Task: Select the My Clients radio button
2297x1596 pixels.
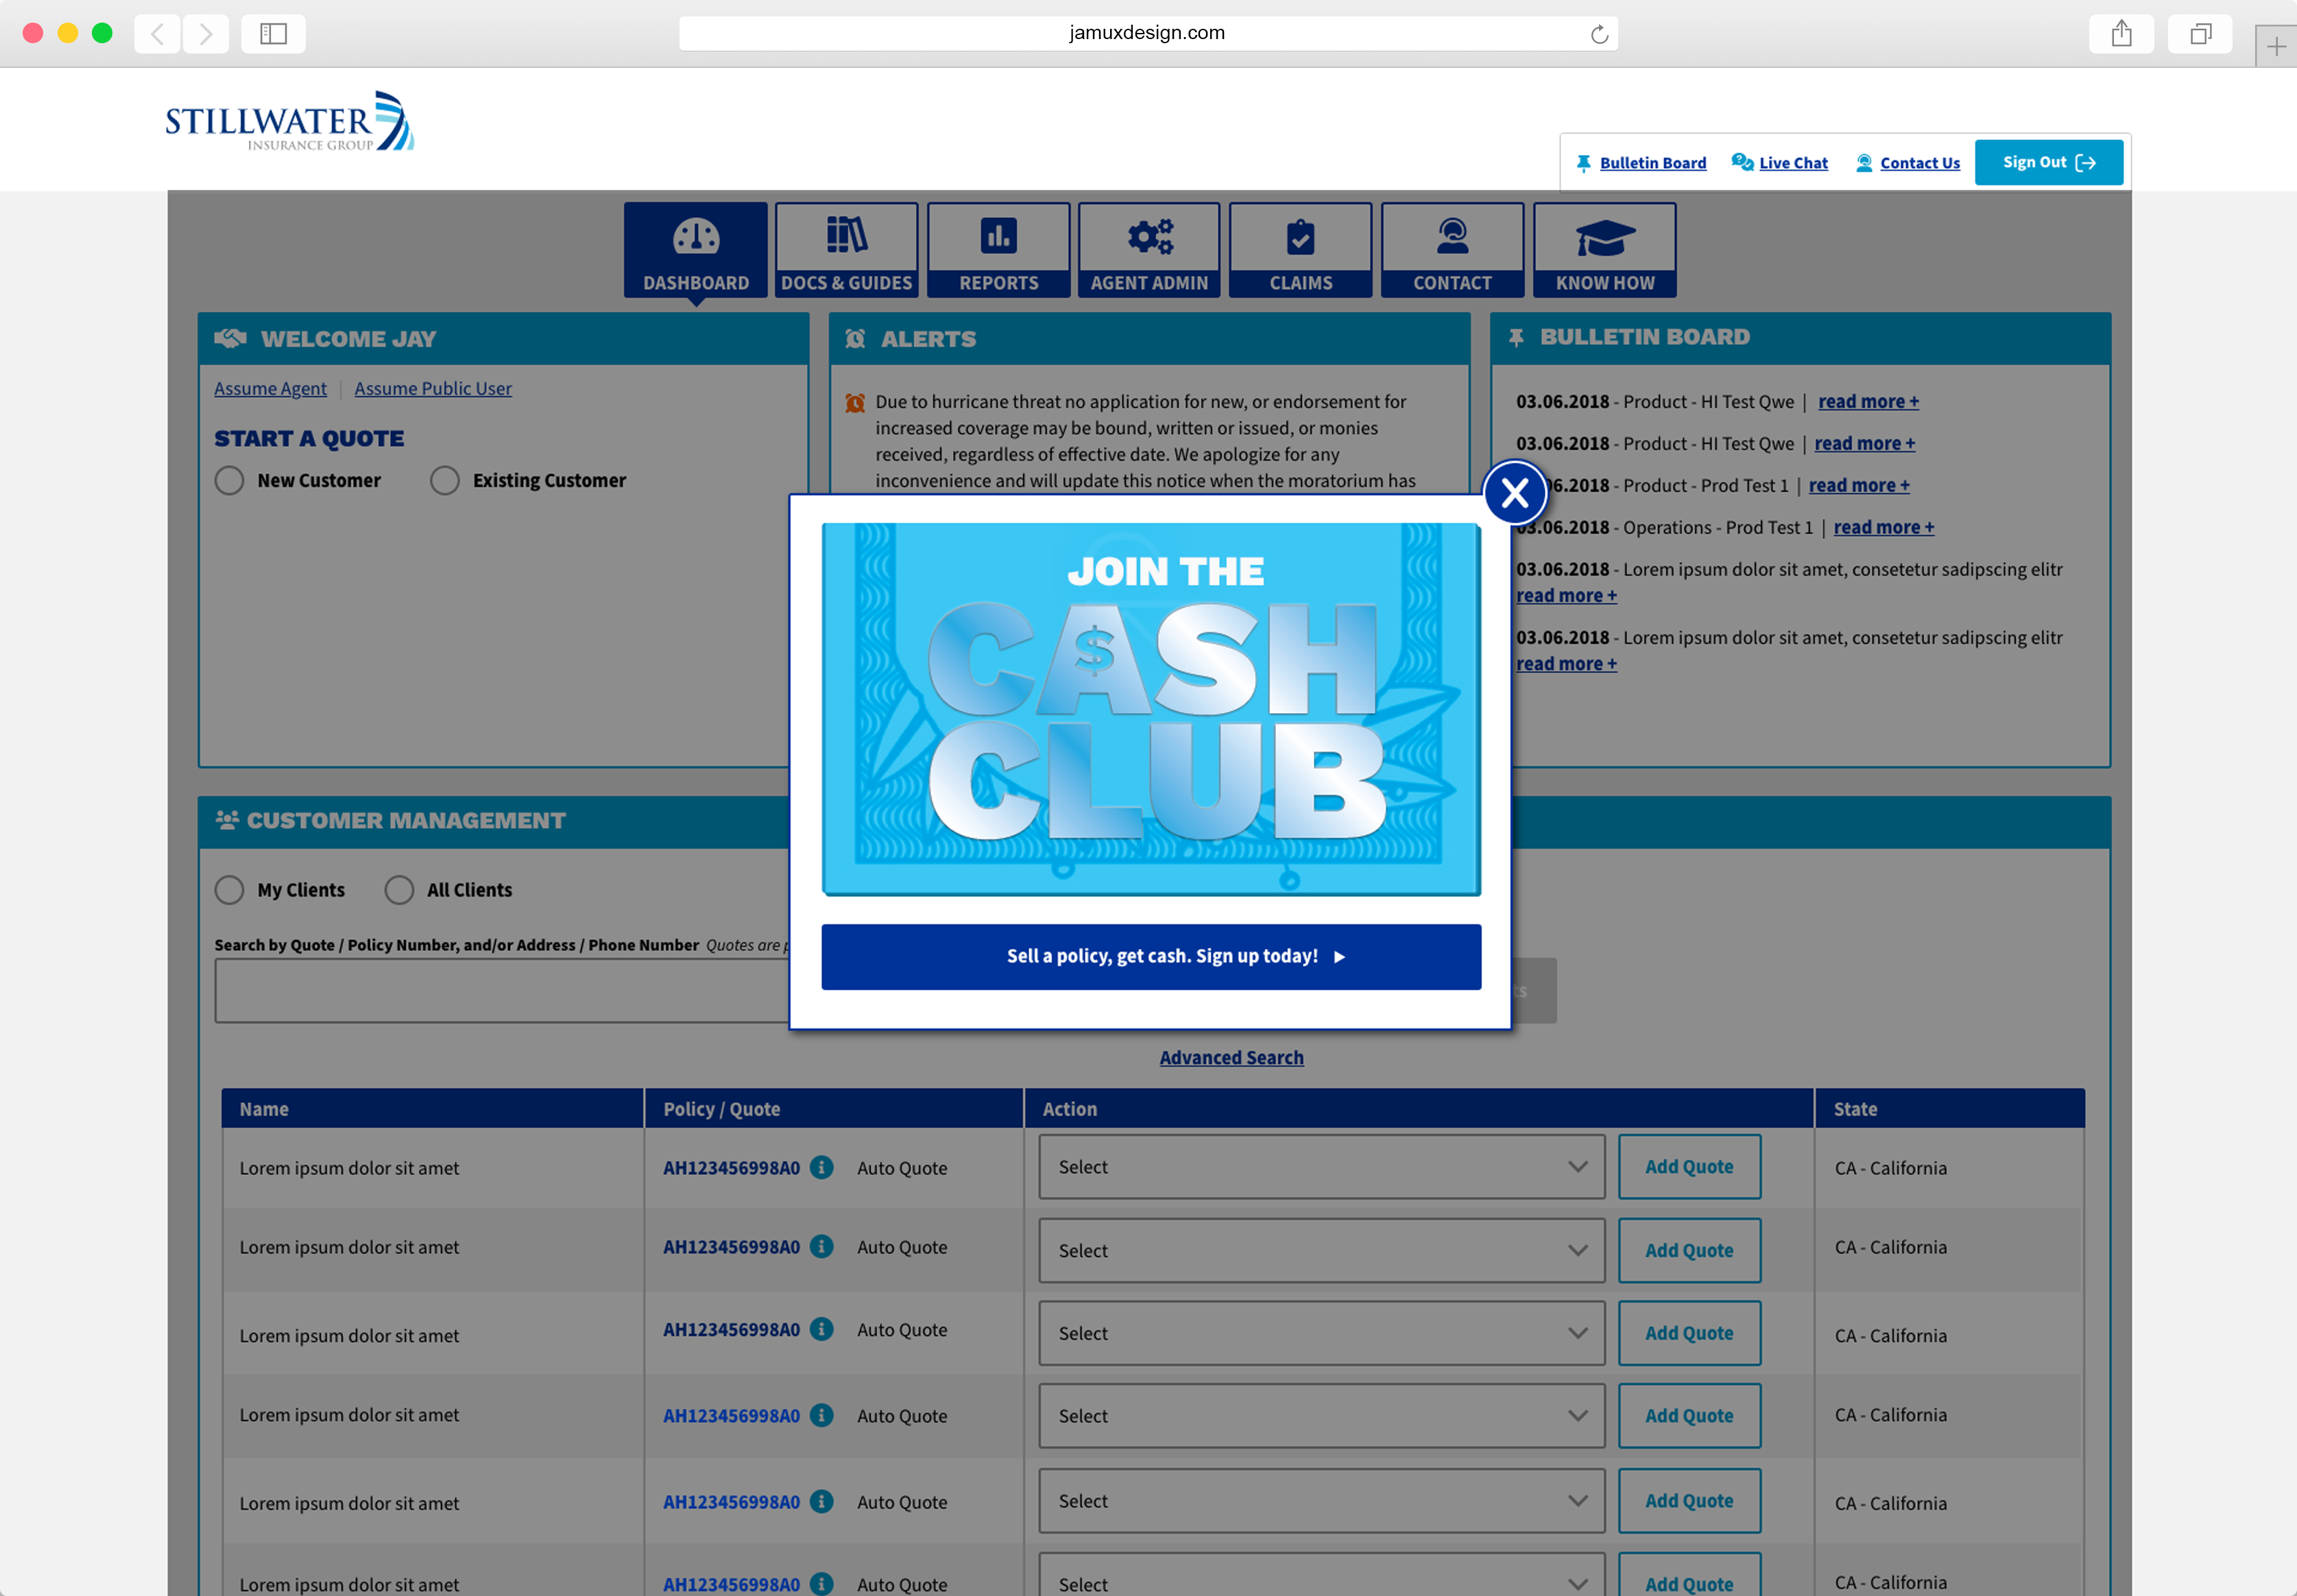Action: click(x=229, y=890)
